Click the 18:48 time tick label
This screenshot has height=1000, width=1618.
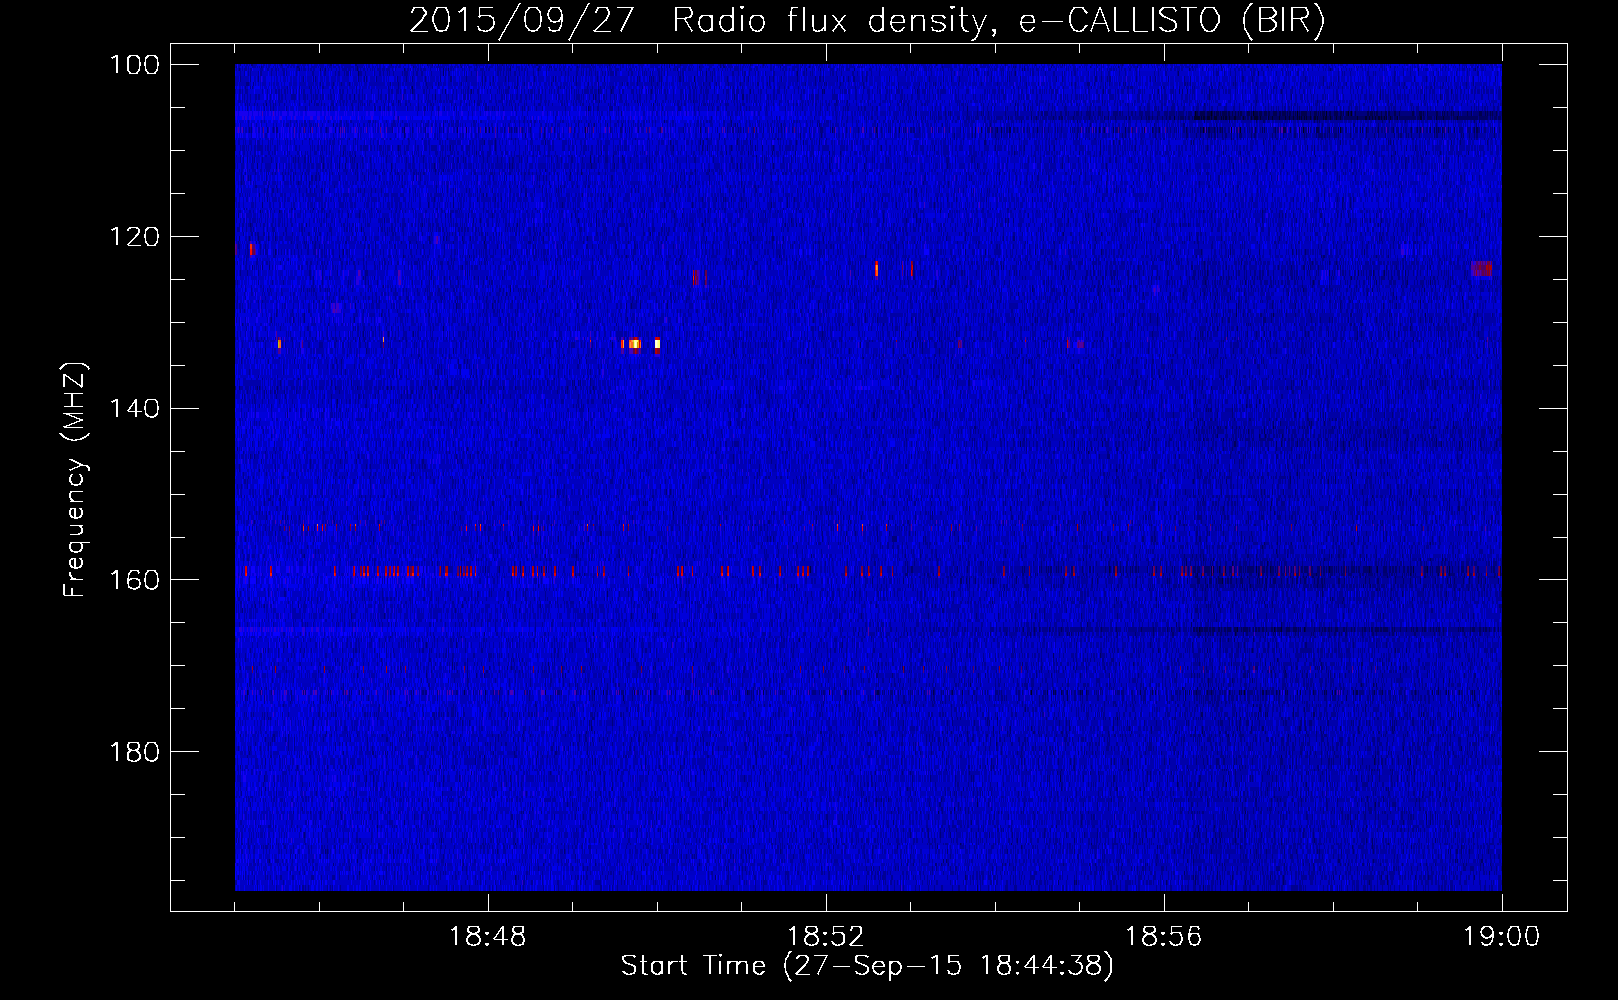[x=488, y=937]
